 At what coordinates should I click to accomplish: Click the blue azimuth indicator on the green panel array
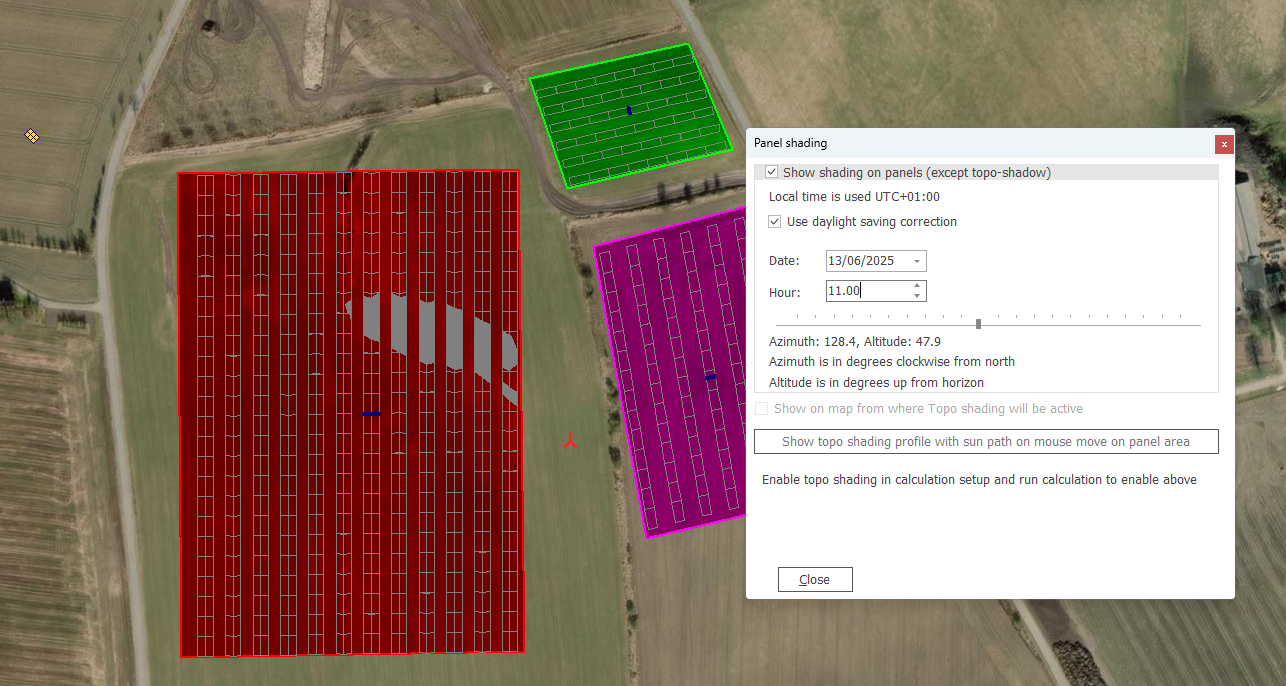click(628, 110)
